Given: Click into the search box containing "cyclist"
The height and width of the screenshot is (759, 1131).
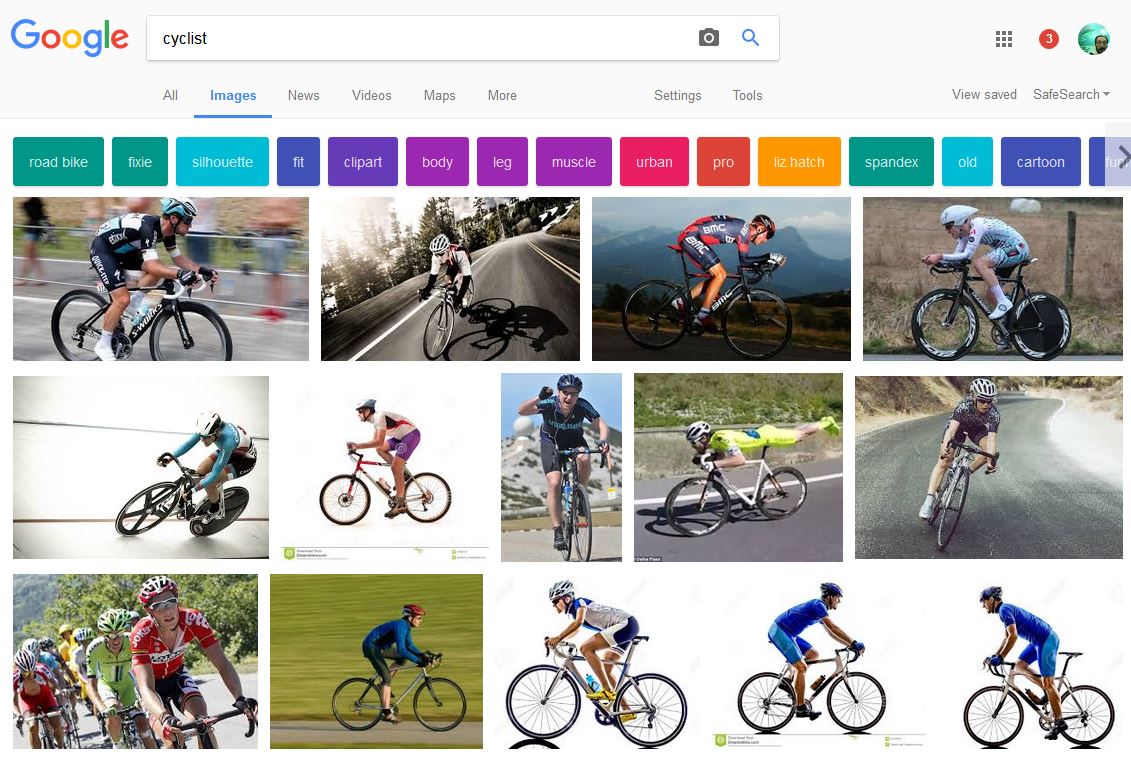Looking at the screenshot, I should point(420,39).
